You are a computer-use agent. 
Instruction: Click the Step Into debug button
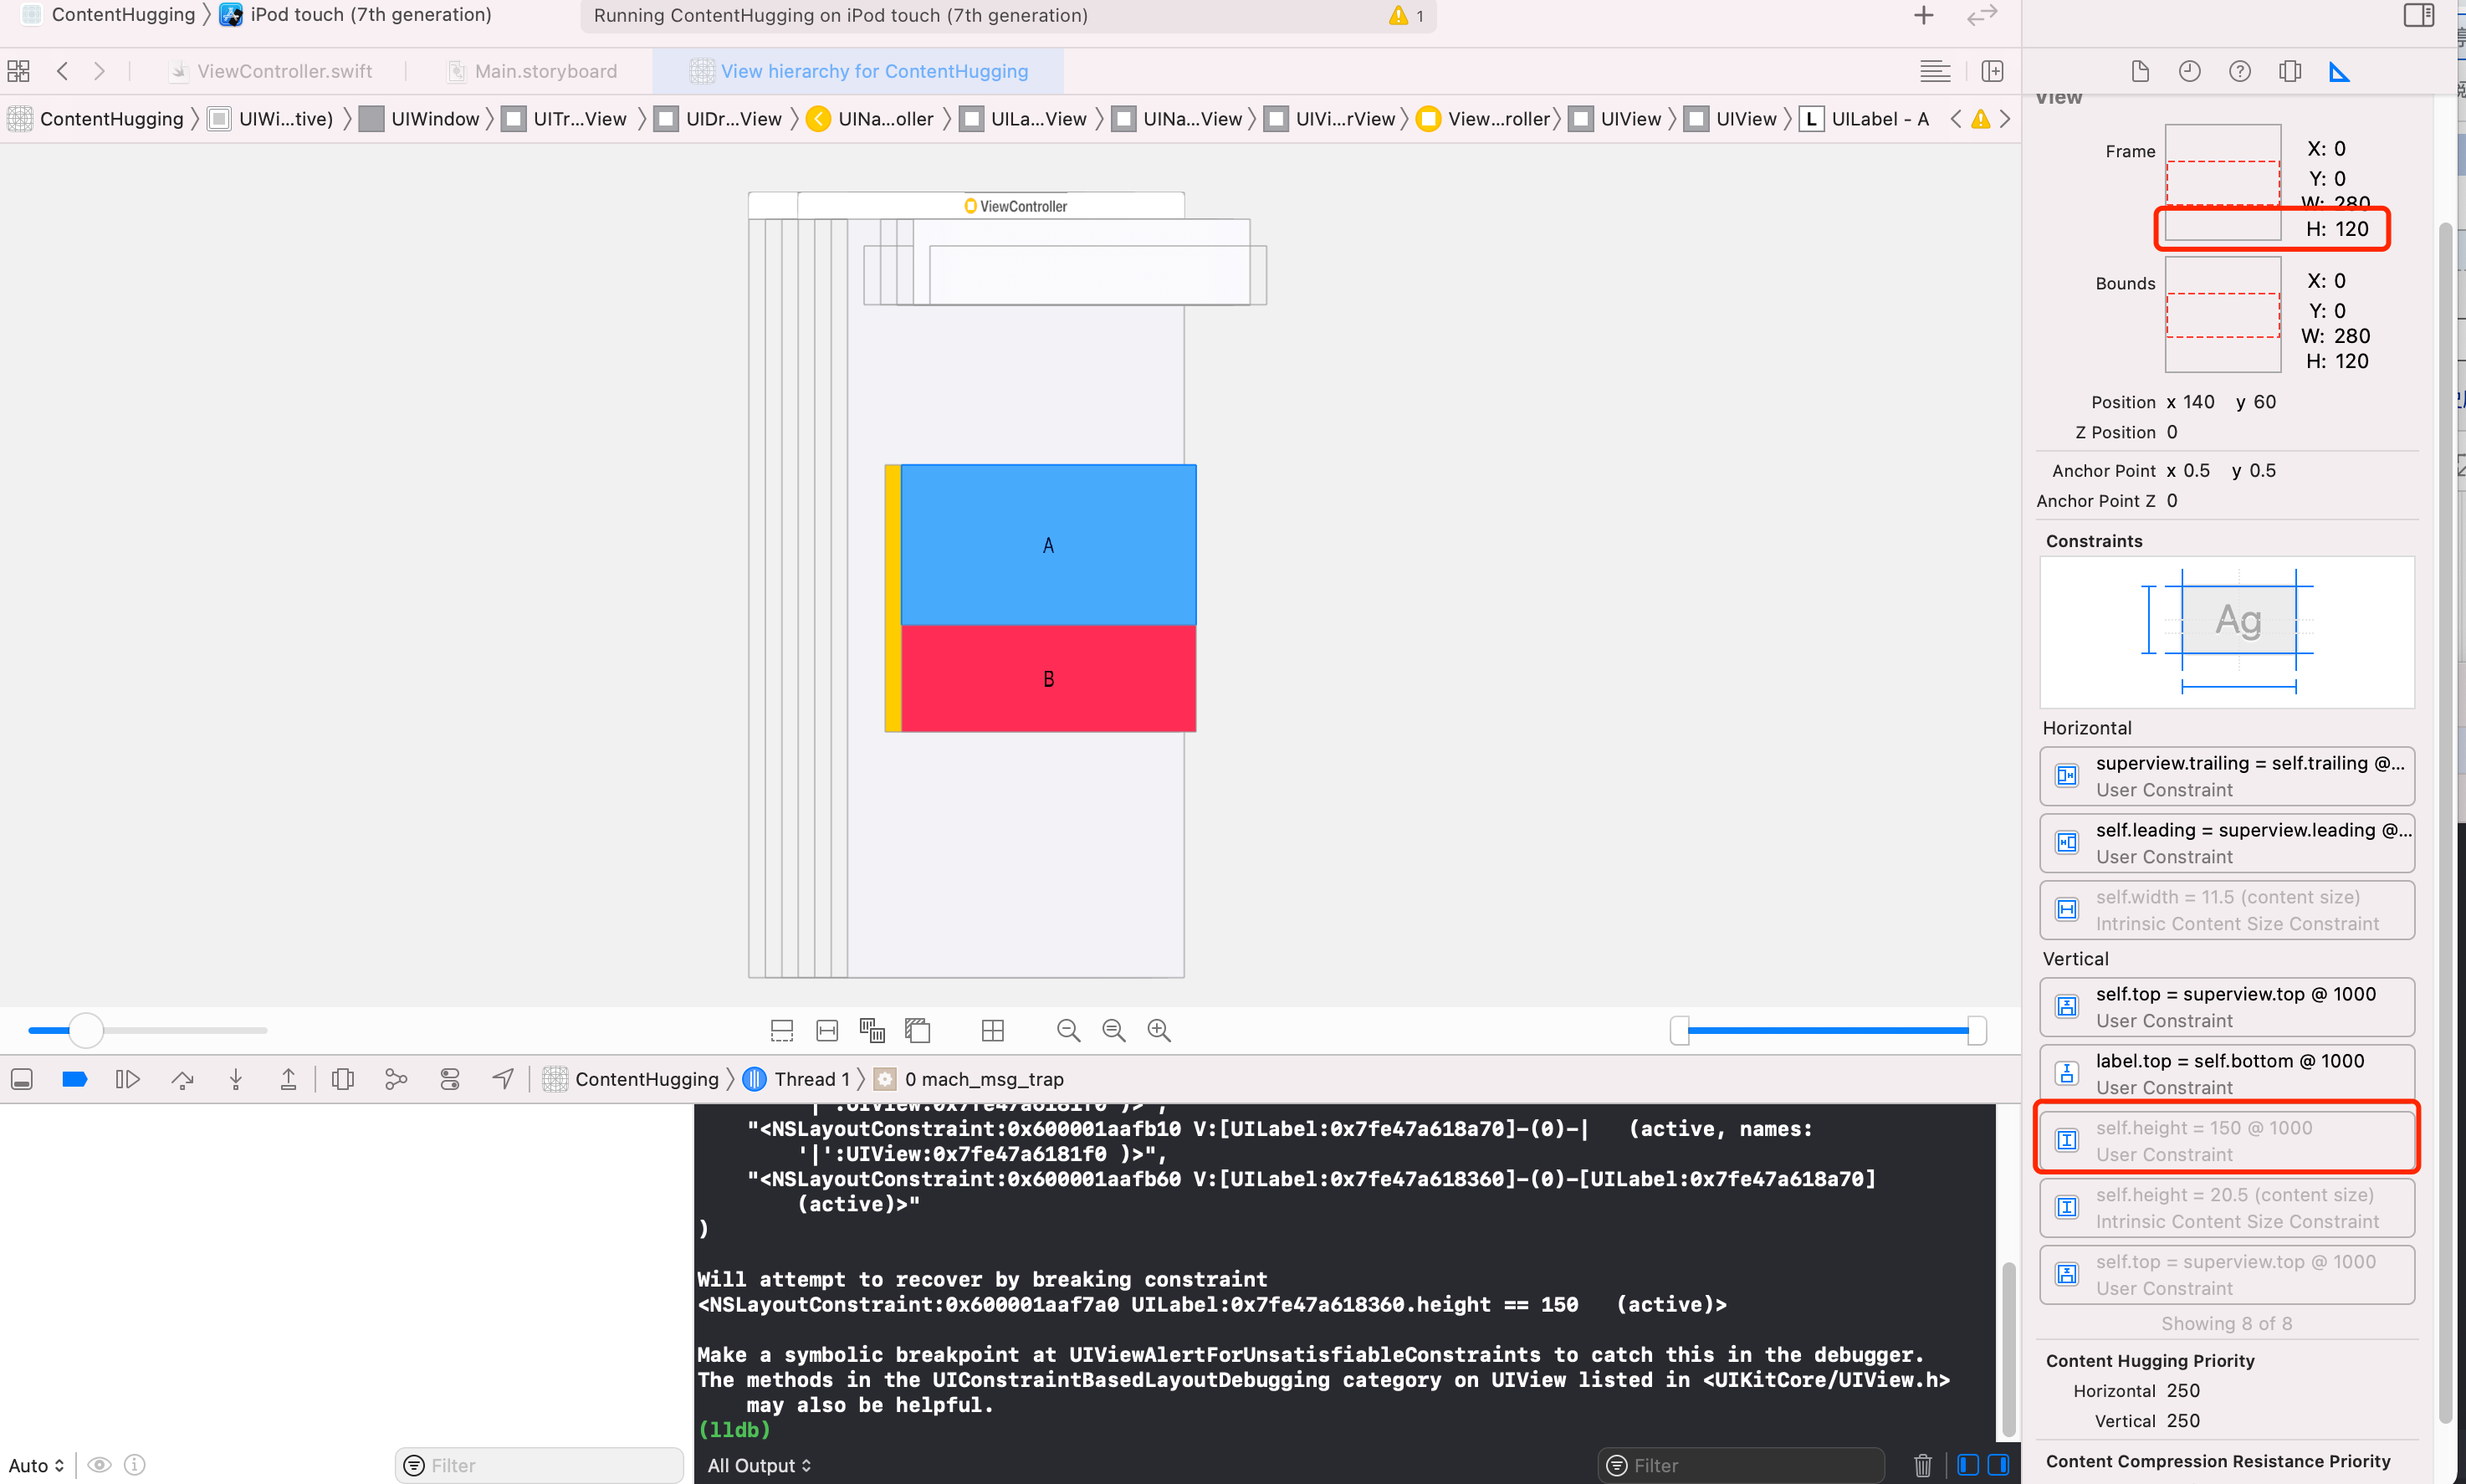click(x=236, y=1079)
